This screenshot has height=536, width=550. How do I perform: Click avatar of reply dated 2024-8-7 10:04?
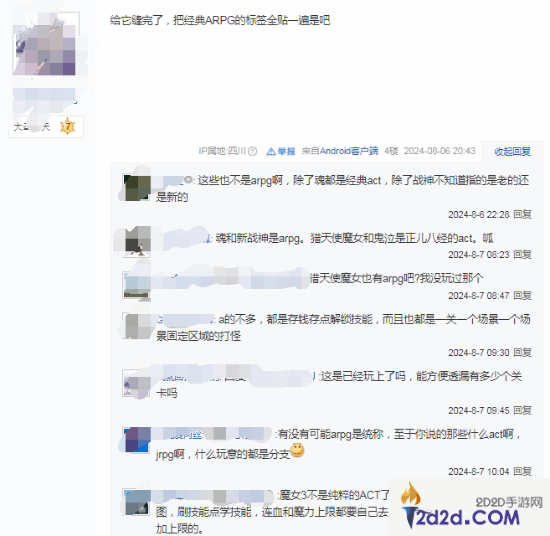[137, 440]
